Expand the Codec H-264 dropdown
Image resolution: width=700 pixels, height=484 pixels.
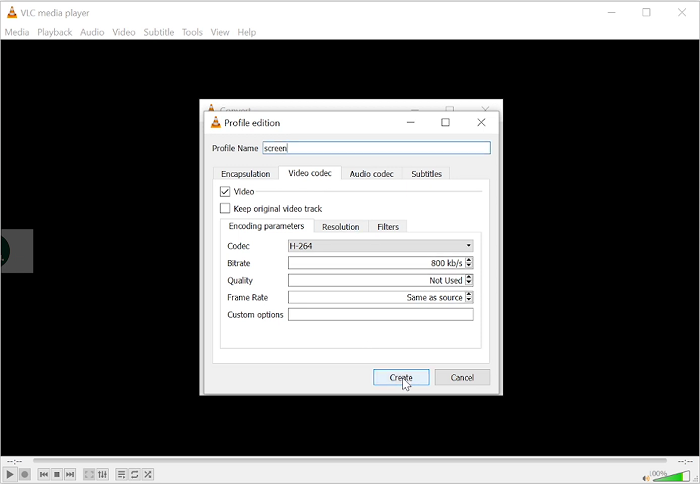pos(380,246)
